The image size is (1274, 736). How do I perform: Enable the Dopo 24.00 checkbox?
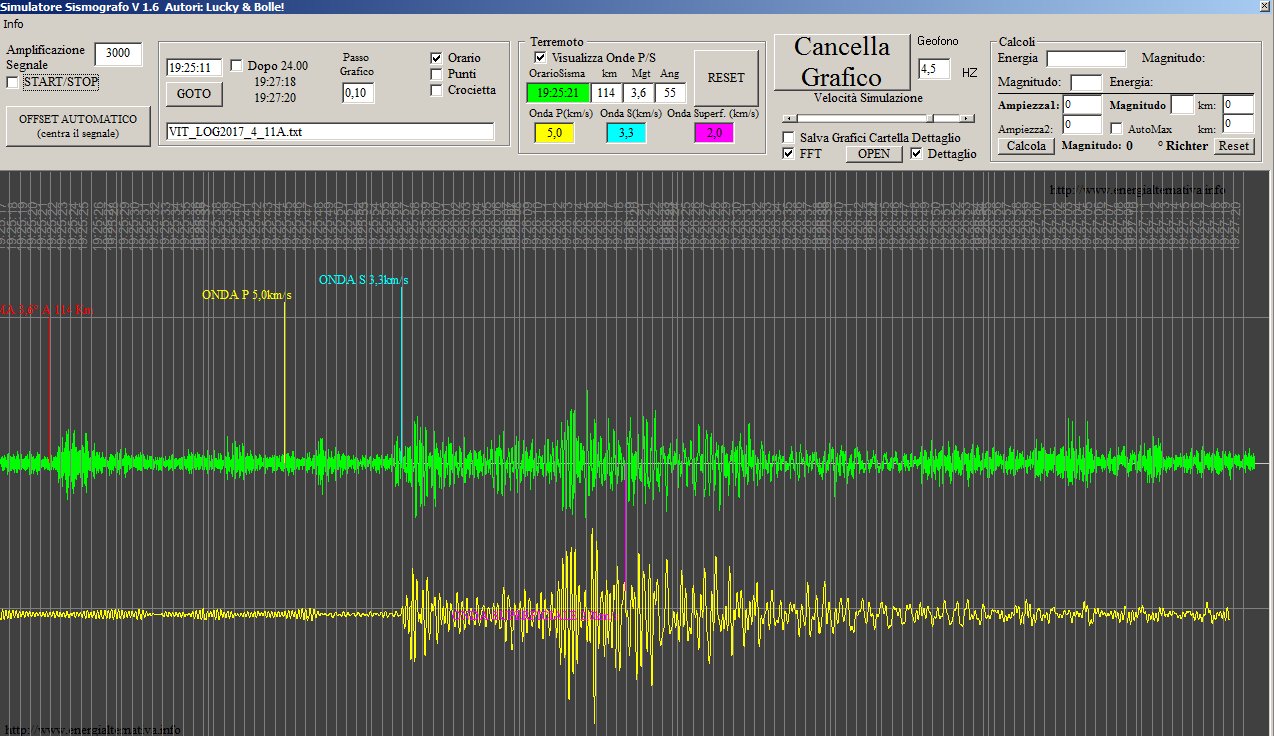237,66
